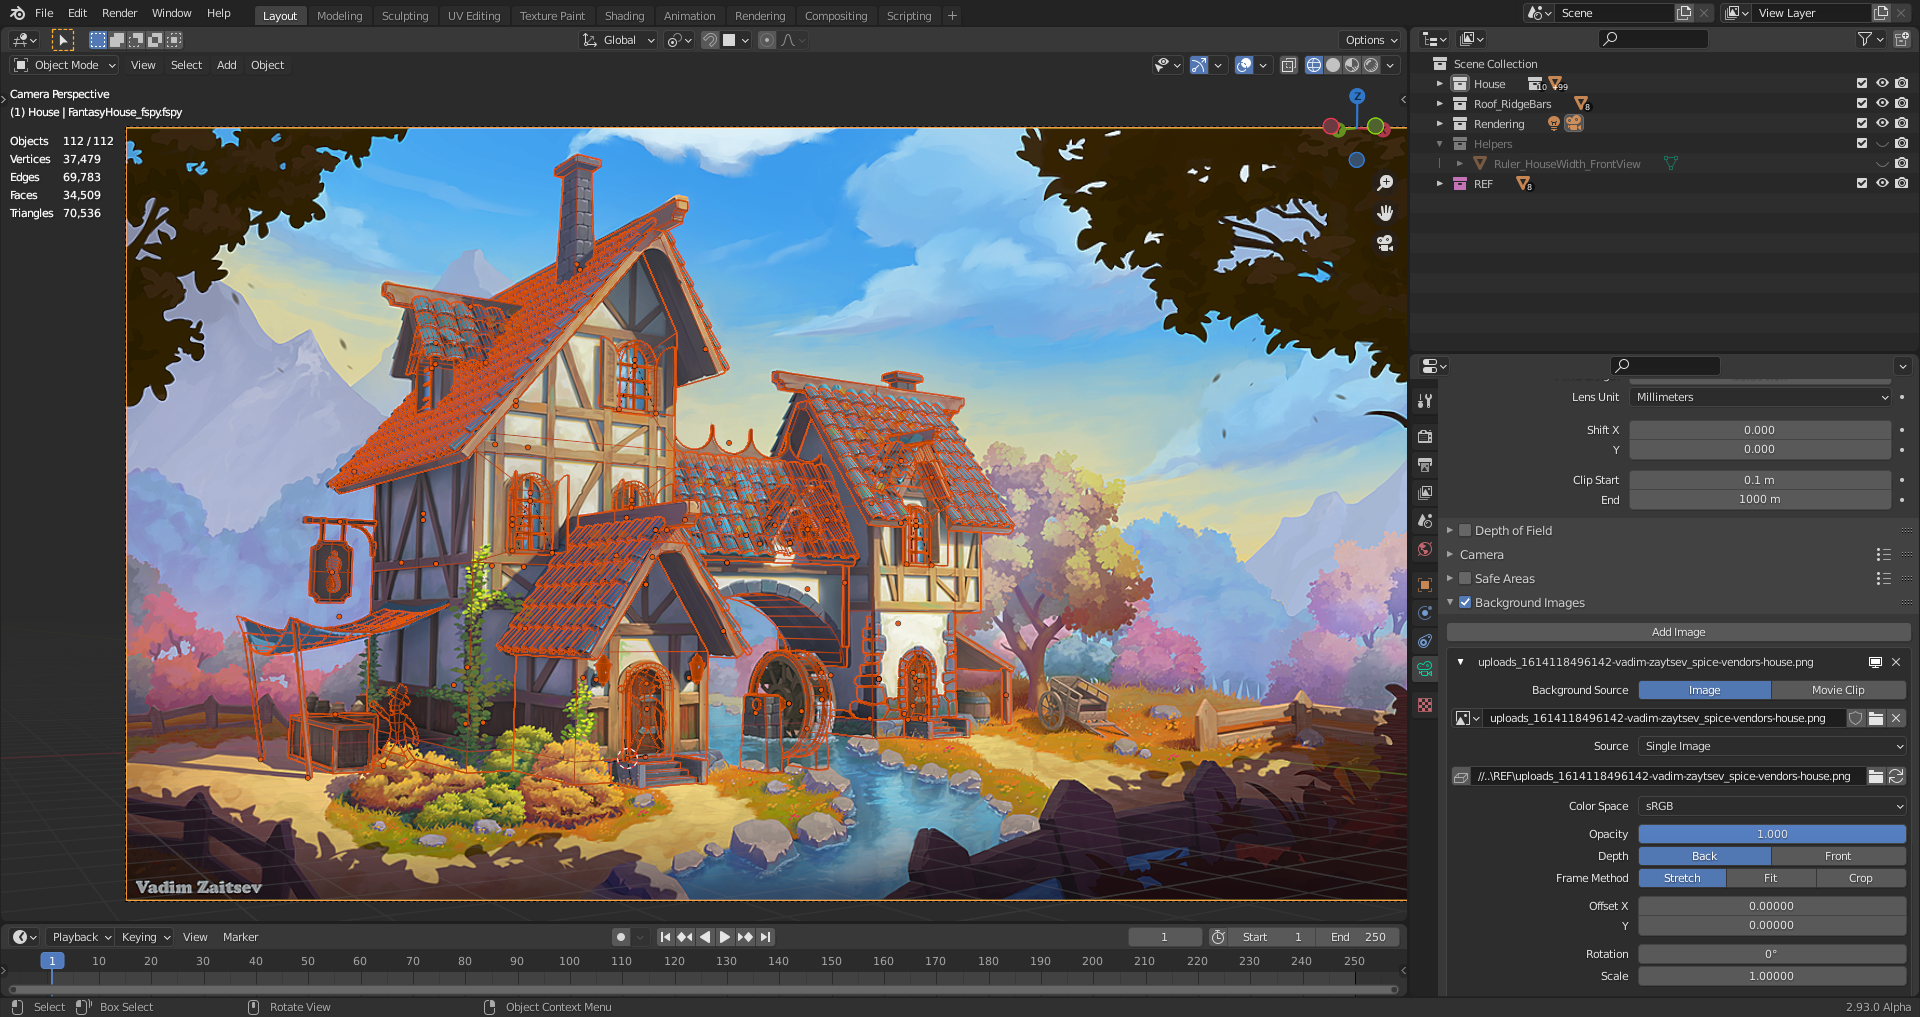Open the Lens Unit Millimeters dropdown
The height and width of the screenshot is (1017, 1920).
point(1761,397)
